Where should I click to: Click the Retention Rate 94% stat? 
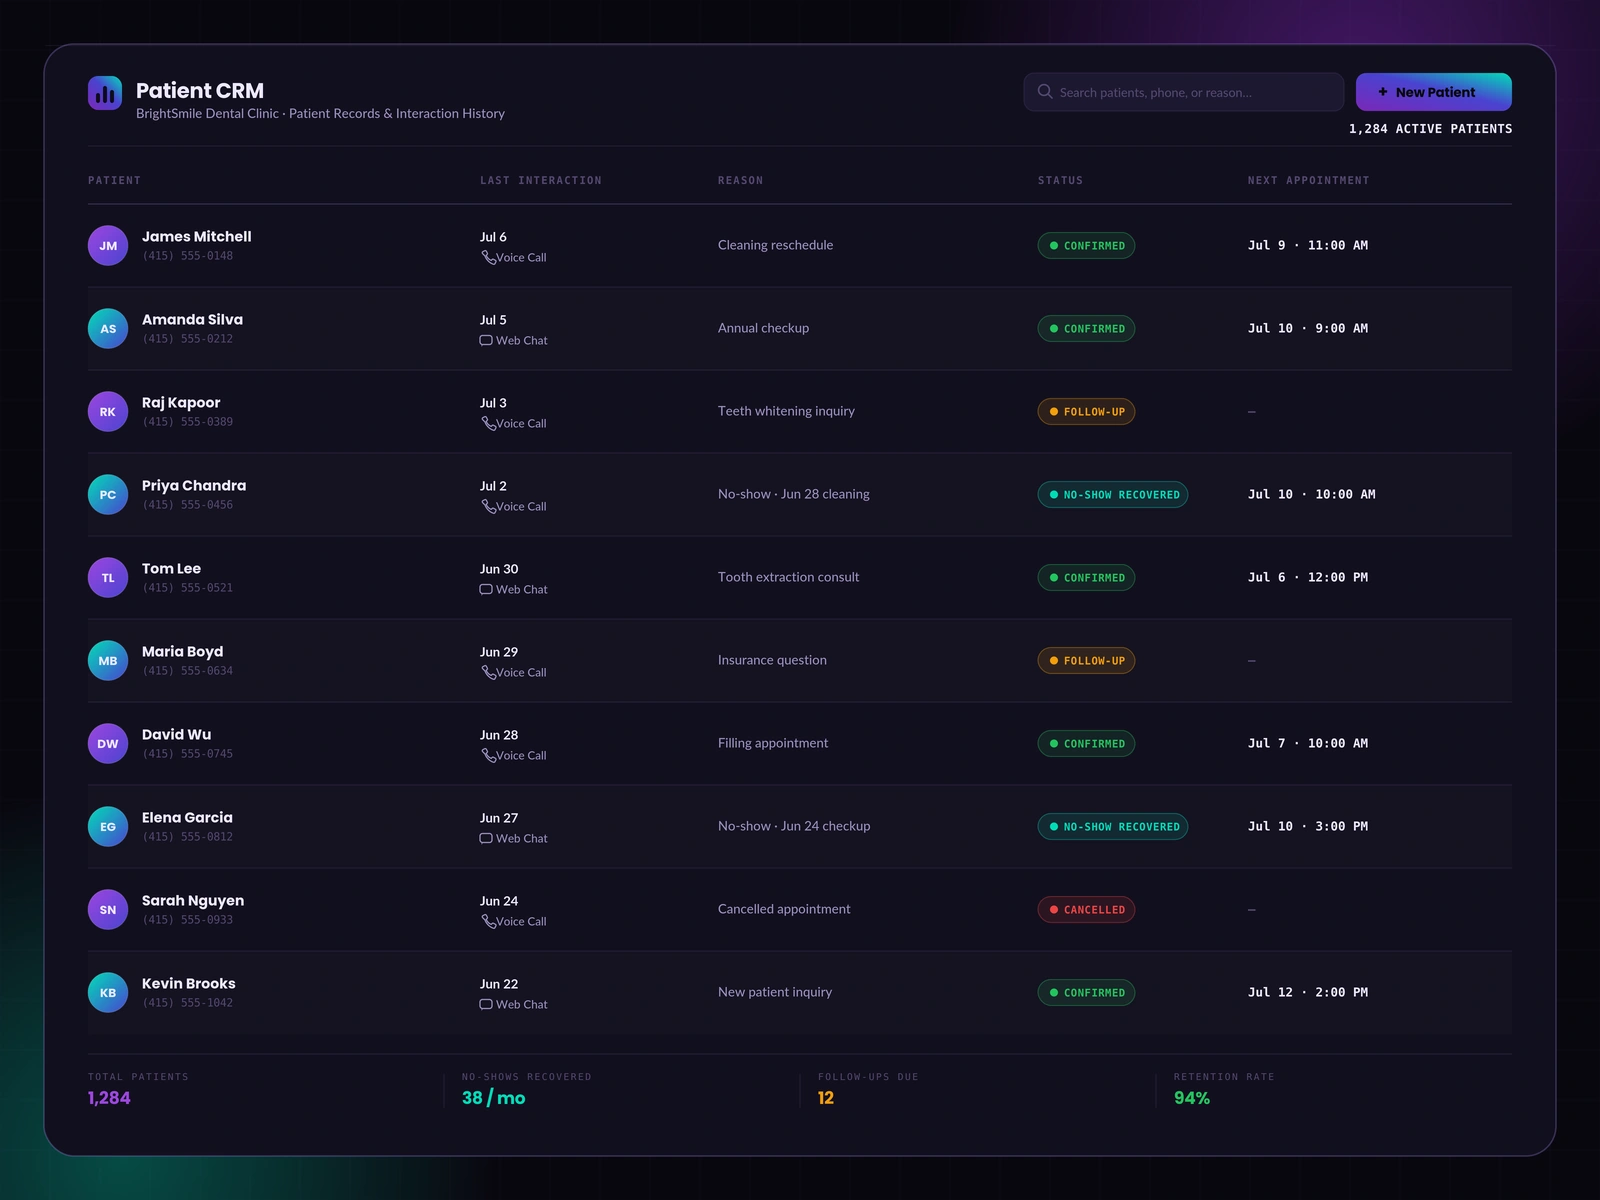pos(1192,1098)
